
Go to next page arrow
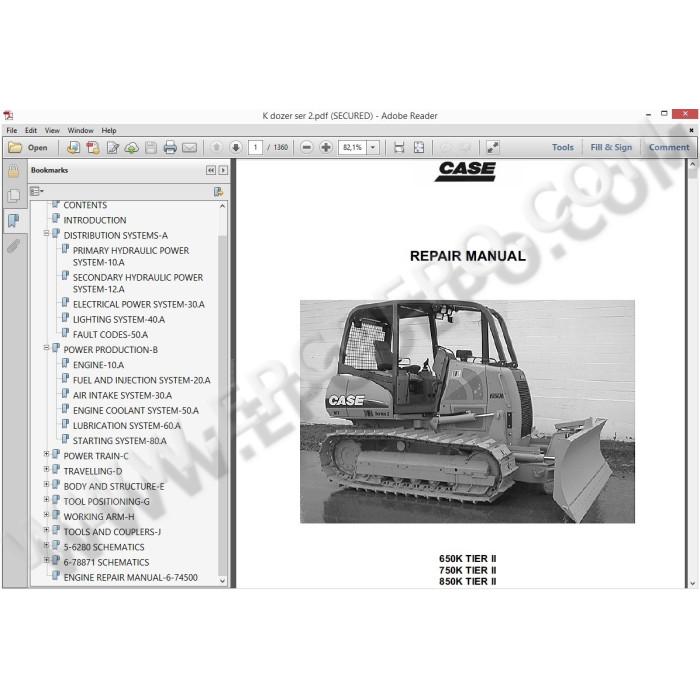(x=236, y=147)
